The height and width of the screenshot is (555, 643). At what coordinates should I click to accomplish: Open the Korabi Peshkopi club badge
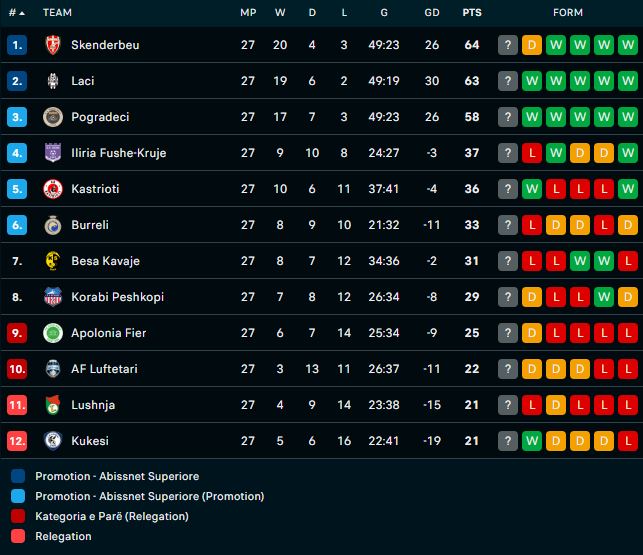pyautogui.click(x=53, y=297)
